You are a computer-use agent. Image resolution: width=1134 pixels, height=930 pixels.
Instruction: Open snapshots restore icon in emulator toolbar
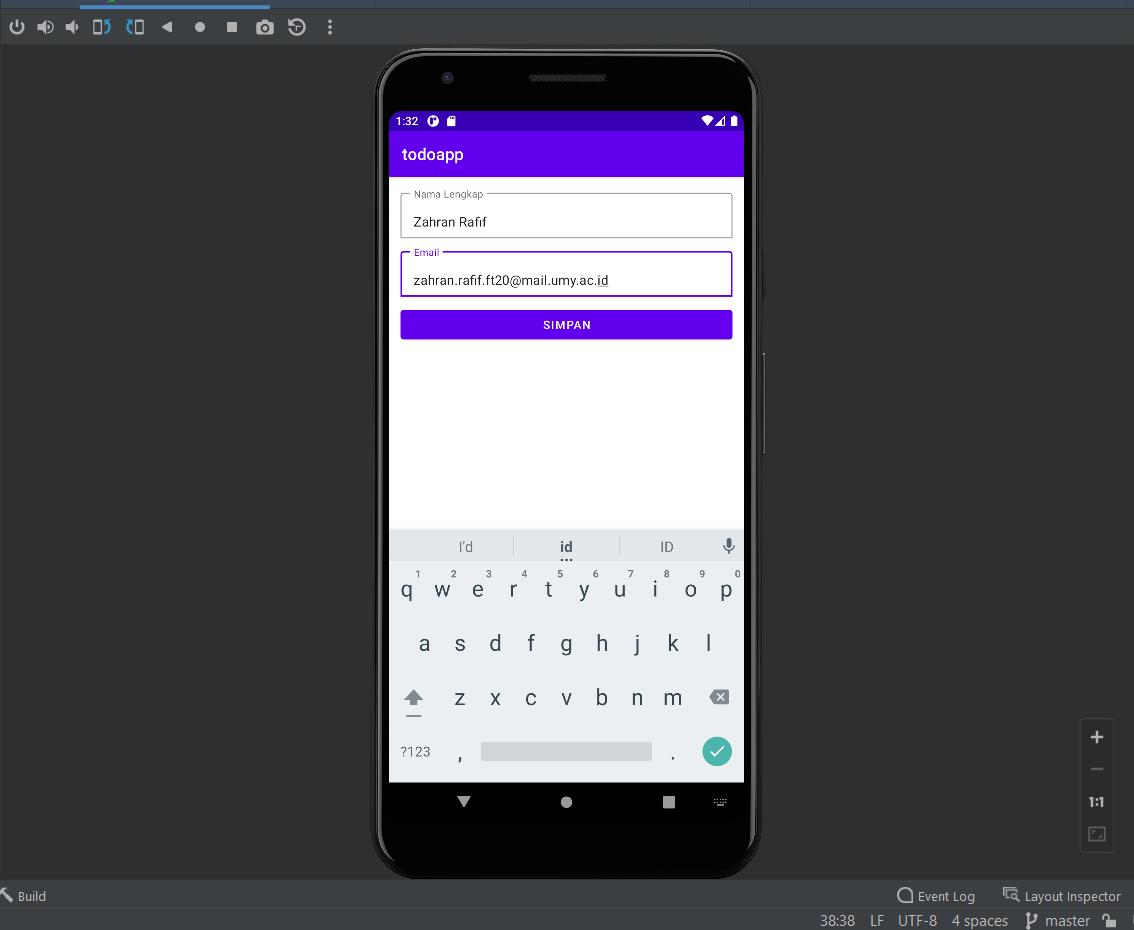[x=297, y=27]
